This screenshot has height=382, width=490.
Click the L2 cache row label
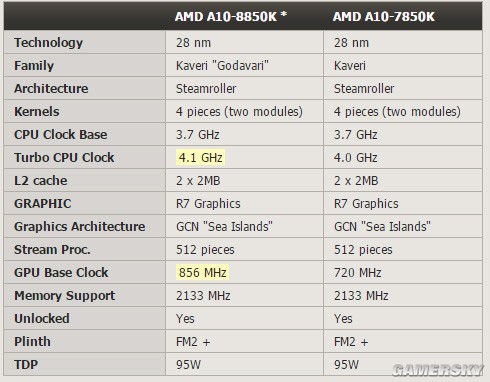[41, 181]
